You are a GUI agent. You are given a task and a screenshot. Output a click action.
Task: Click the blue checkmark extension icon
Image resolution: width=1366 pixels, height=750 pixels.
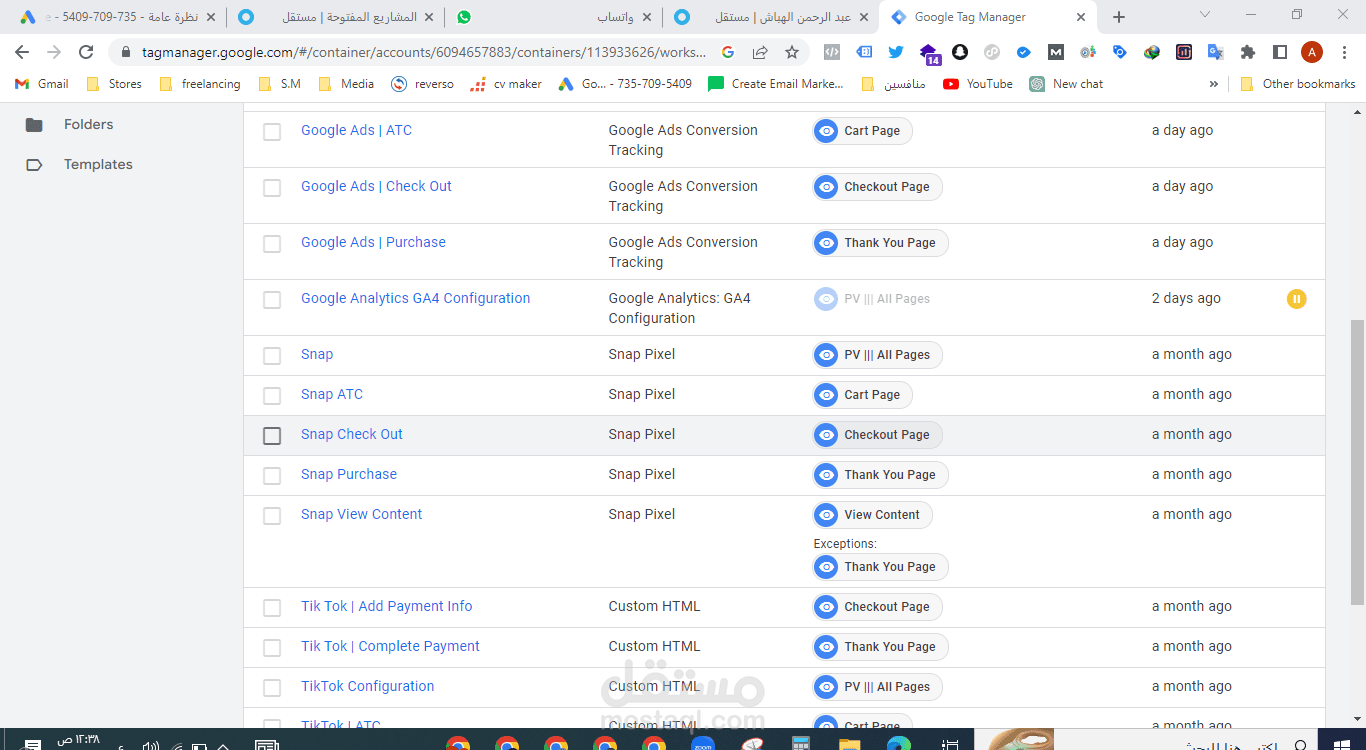click(1024, 52)
